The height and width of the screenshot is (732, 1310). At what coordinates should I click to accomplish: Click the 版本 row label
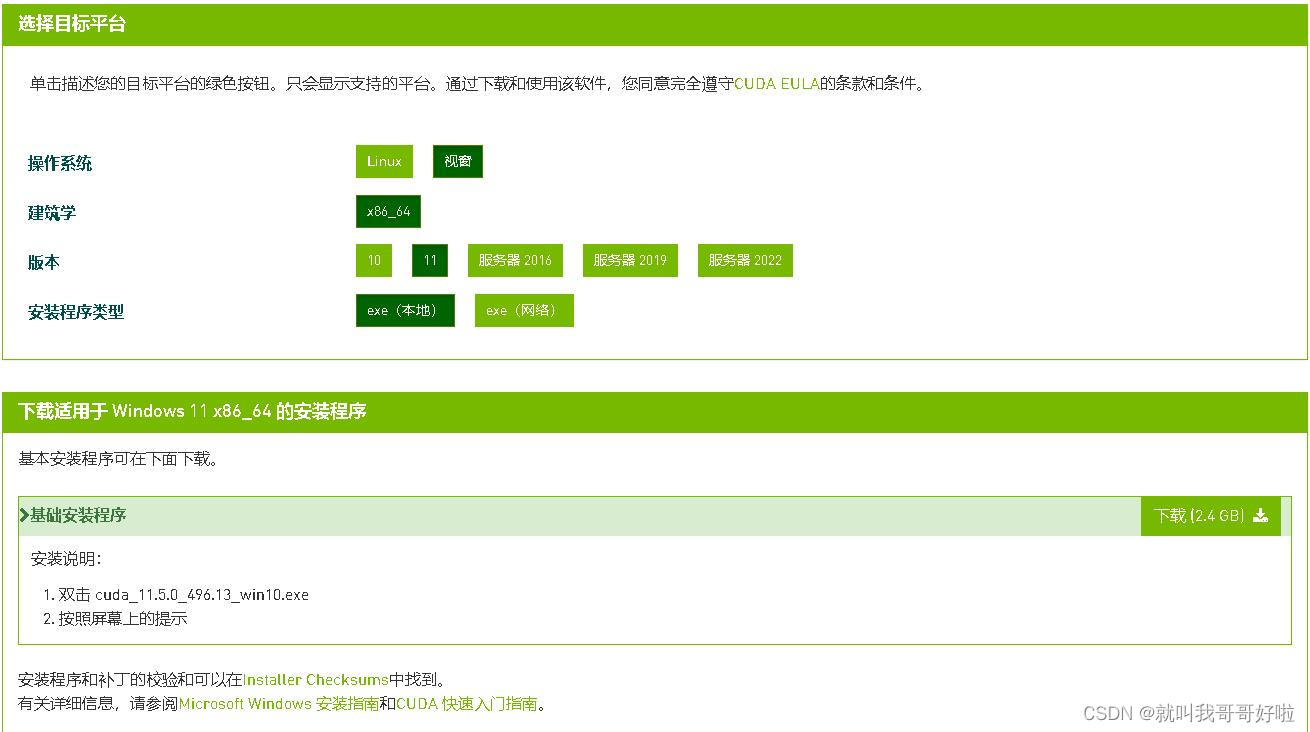click(x=44, y=263)
